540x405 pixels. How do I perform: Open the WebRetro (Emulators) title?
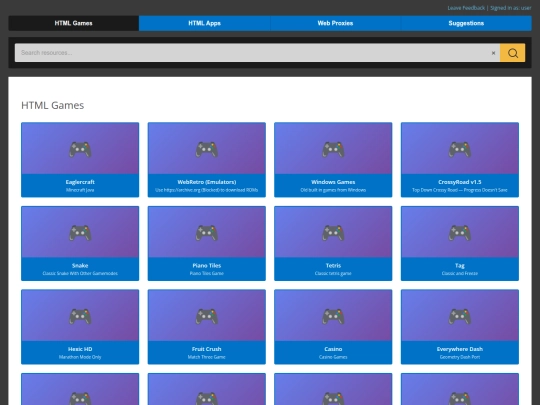coord(207,182)
